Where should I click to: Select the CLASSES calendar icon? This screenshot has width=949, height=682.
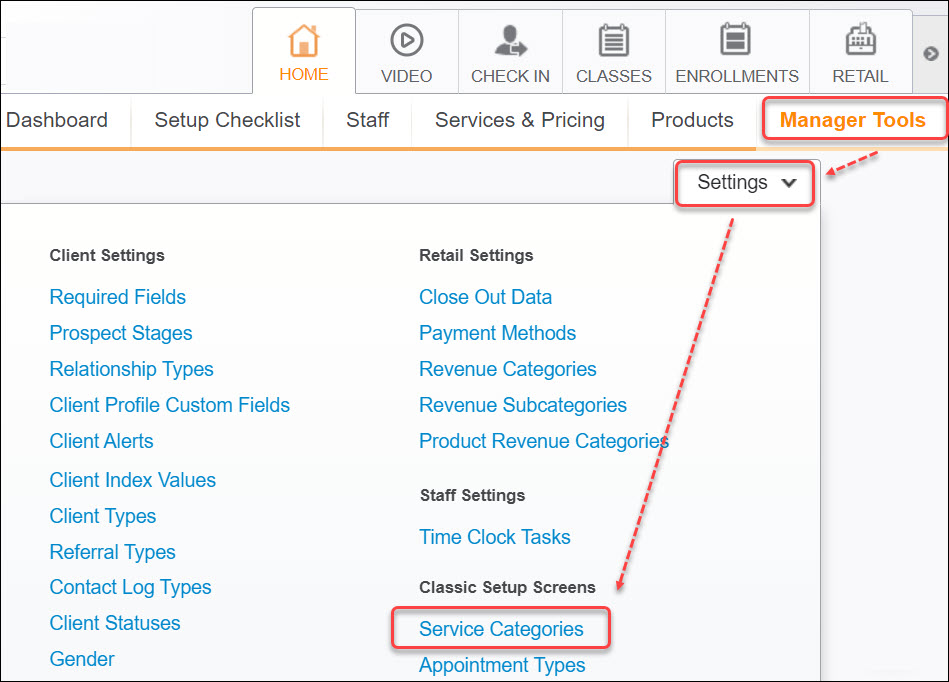(613, 42)
